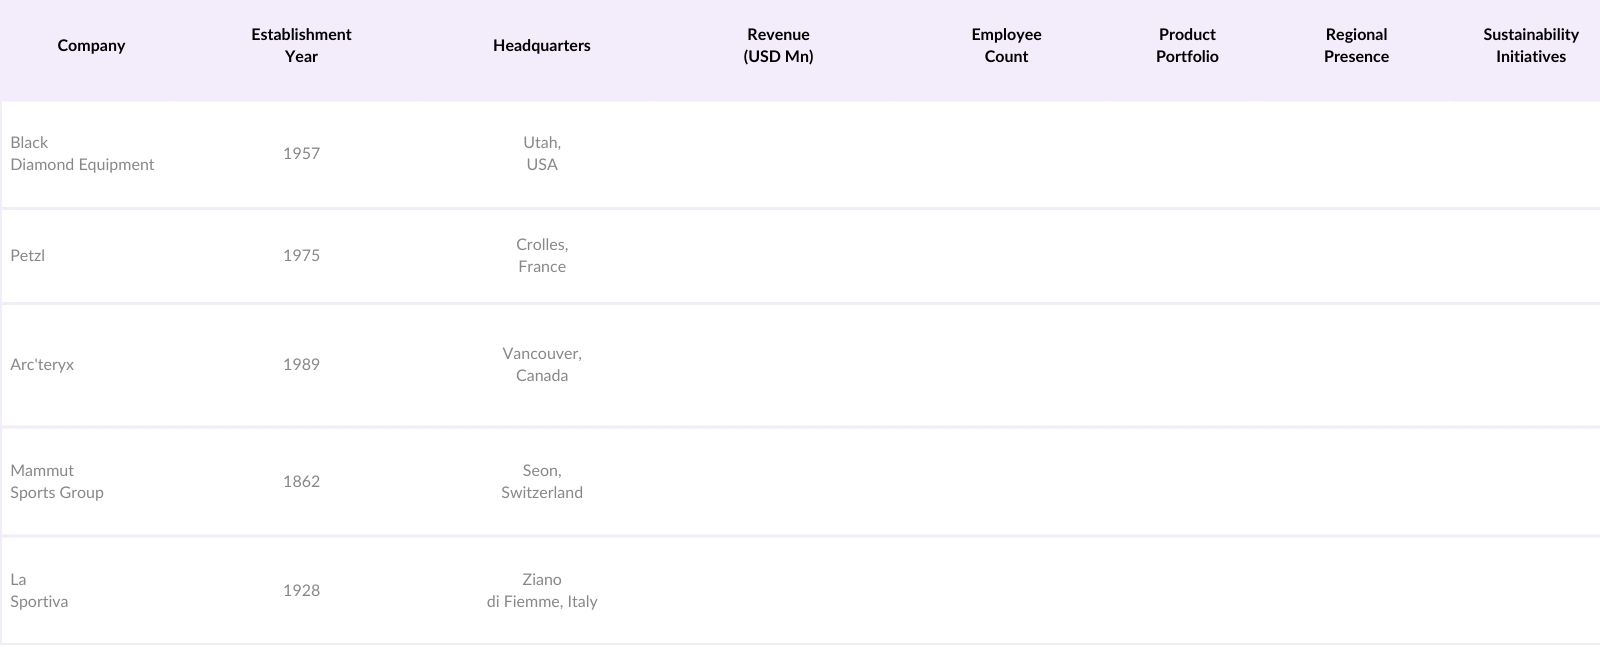Image resolution: width=1600 pixels, height=653 pixels.
Task: Select the Product Portfolio column header
Action: 1187,46
